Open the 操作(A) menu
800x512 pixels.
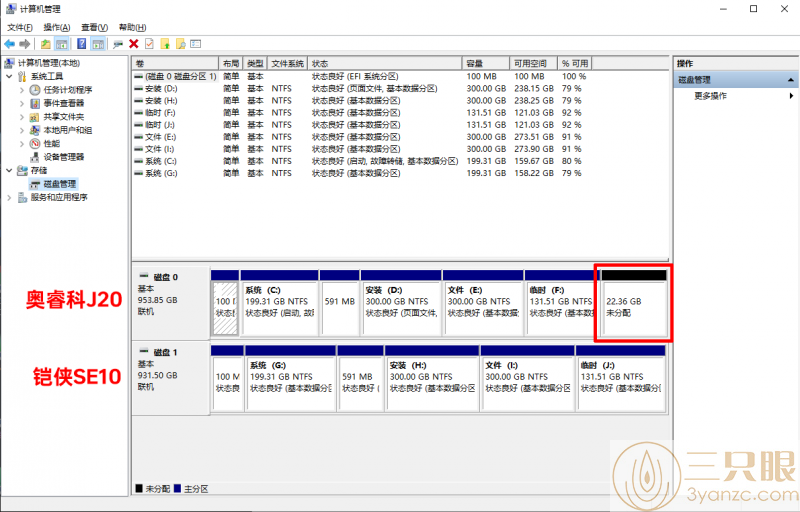(57, 28)
